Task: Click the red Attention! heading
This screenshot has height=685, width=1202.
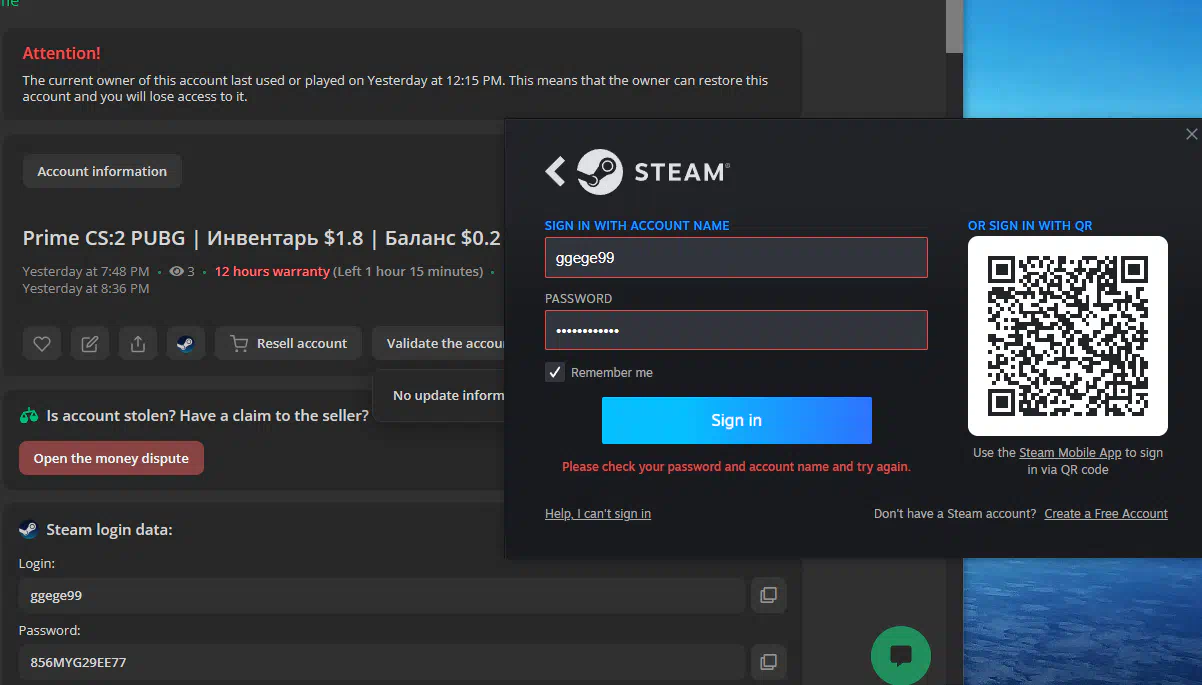Action: [62, 53]
